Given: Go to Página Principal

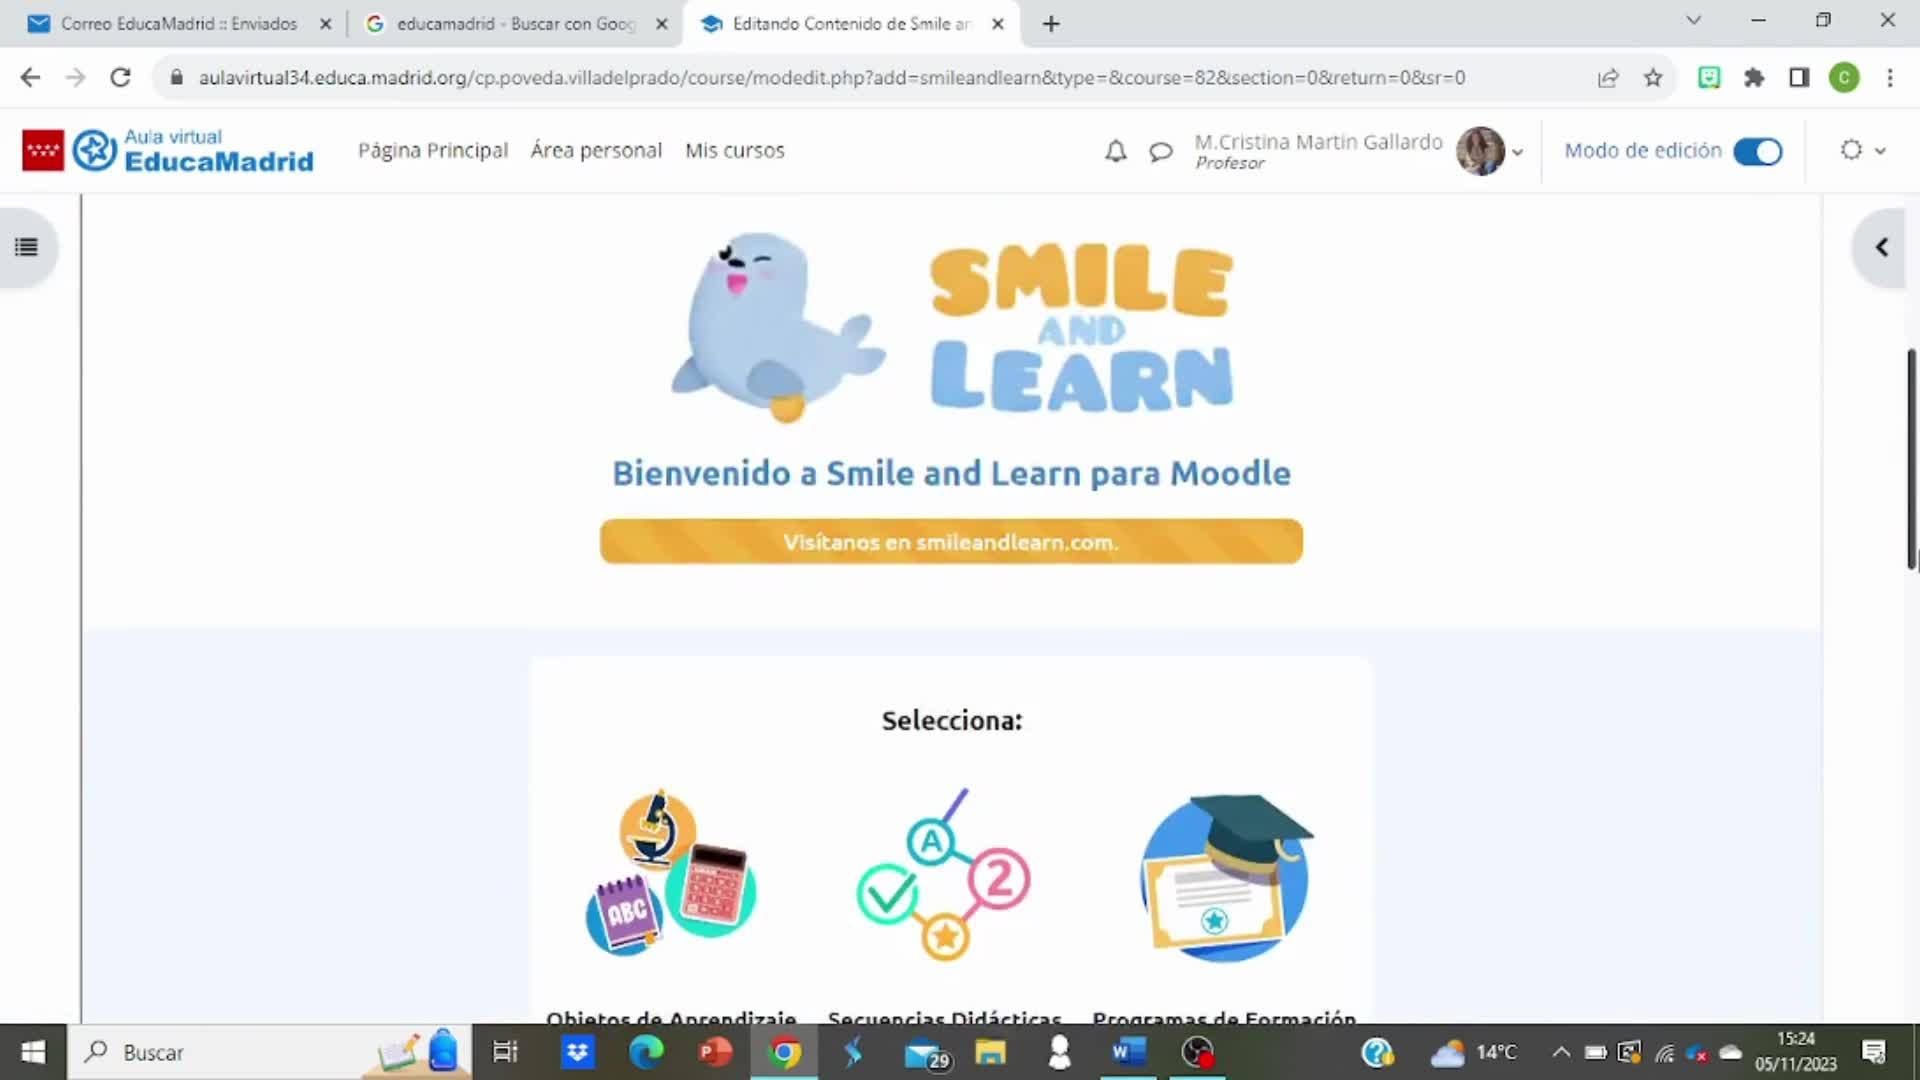Looking at the screenshot, I should click(432, 151).
